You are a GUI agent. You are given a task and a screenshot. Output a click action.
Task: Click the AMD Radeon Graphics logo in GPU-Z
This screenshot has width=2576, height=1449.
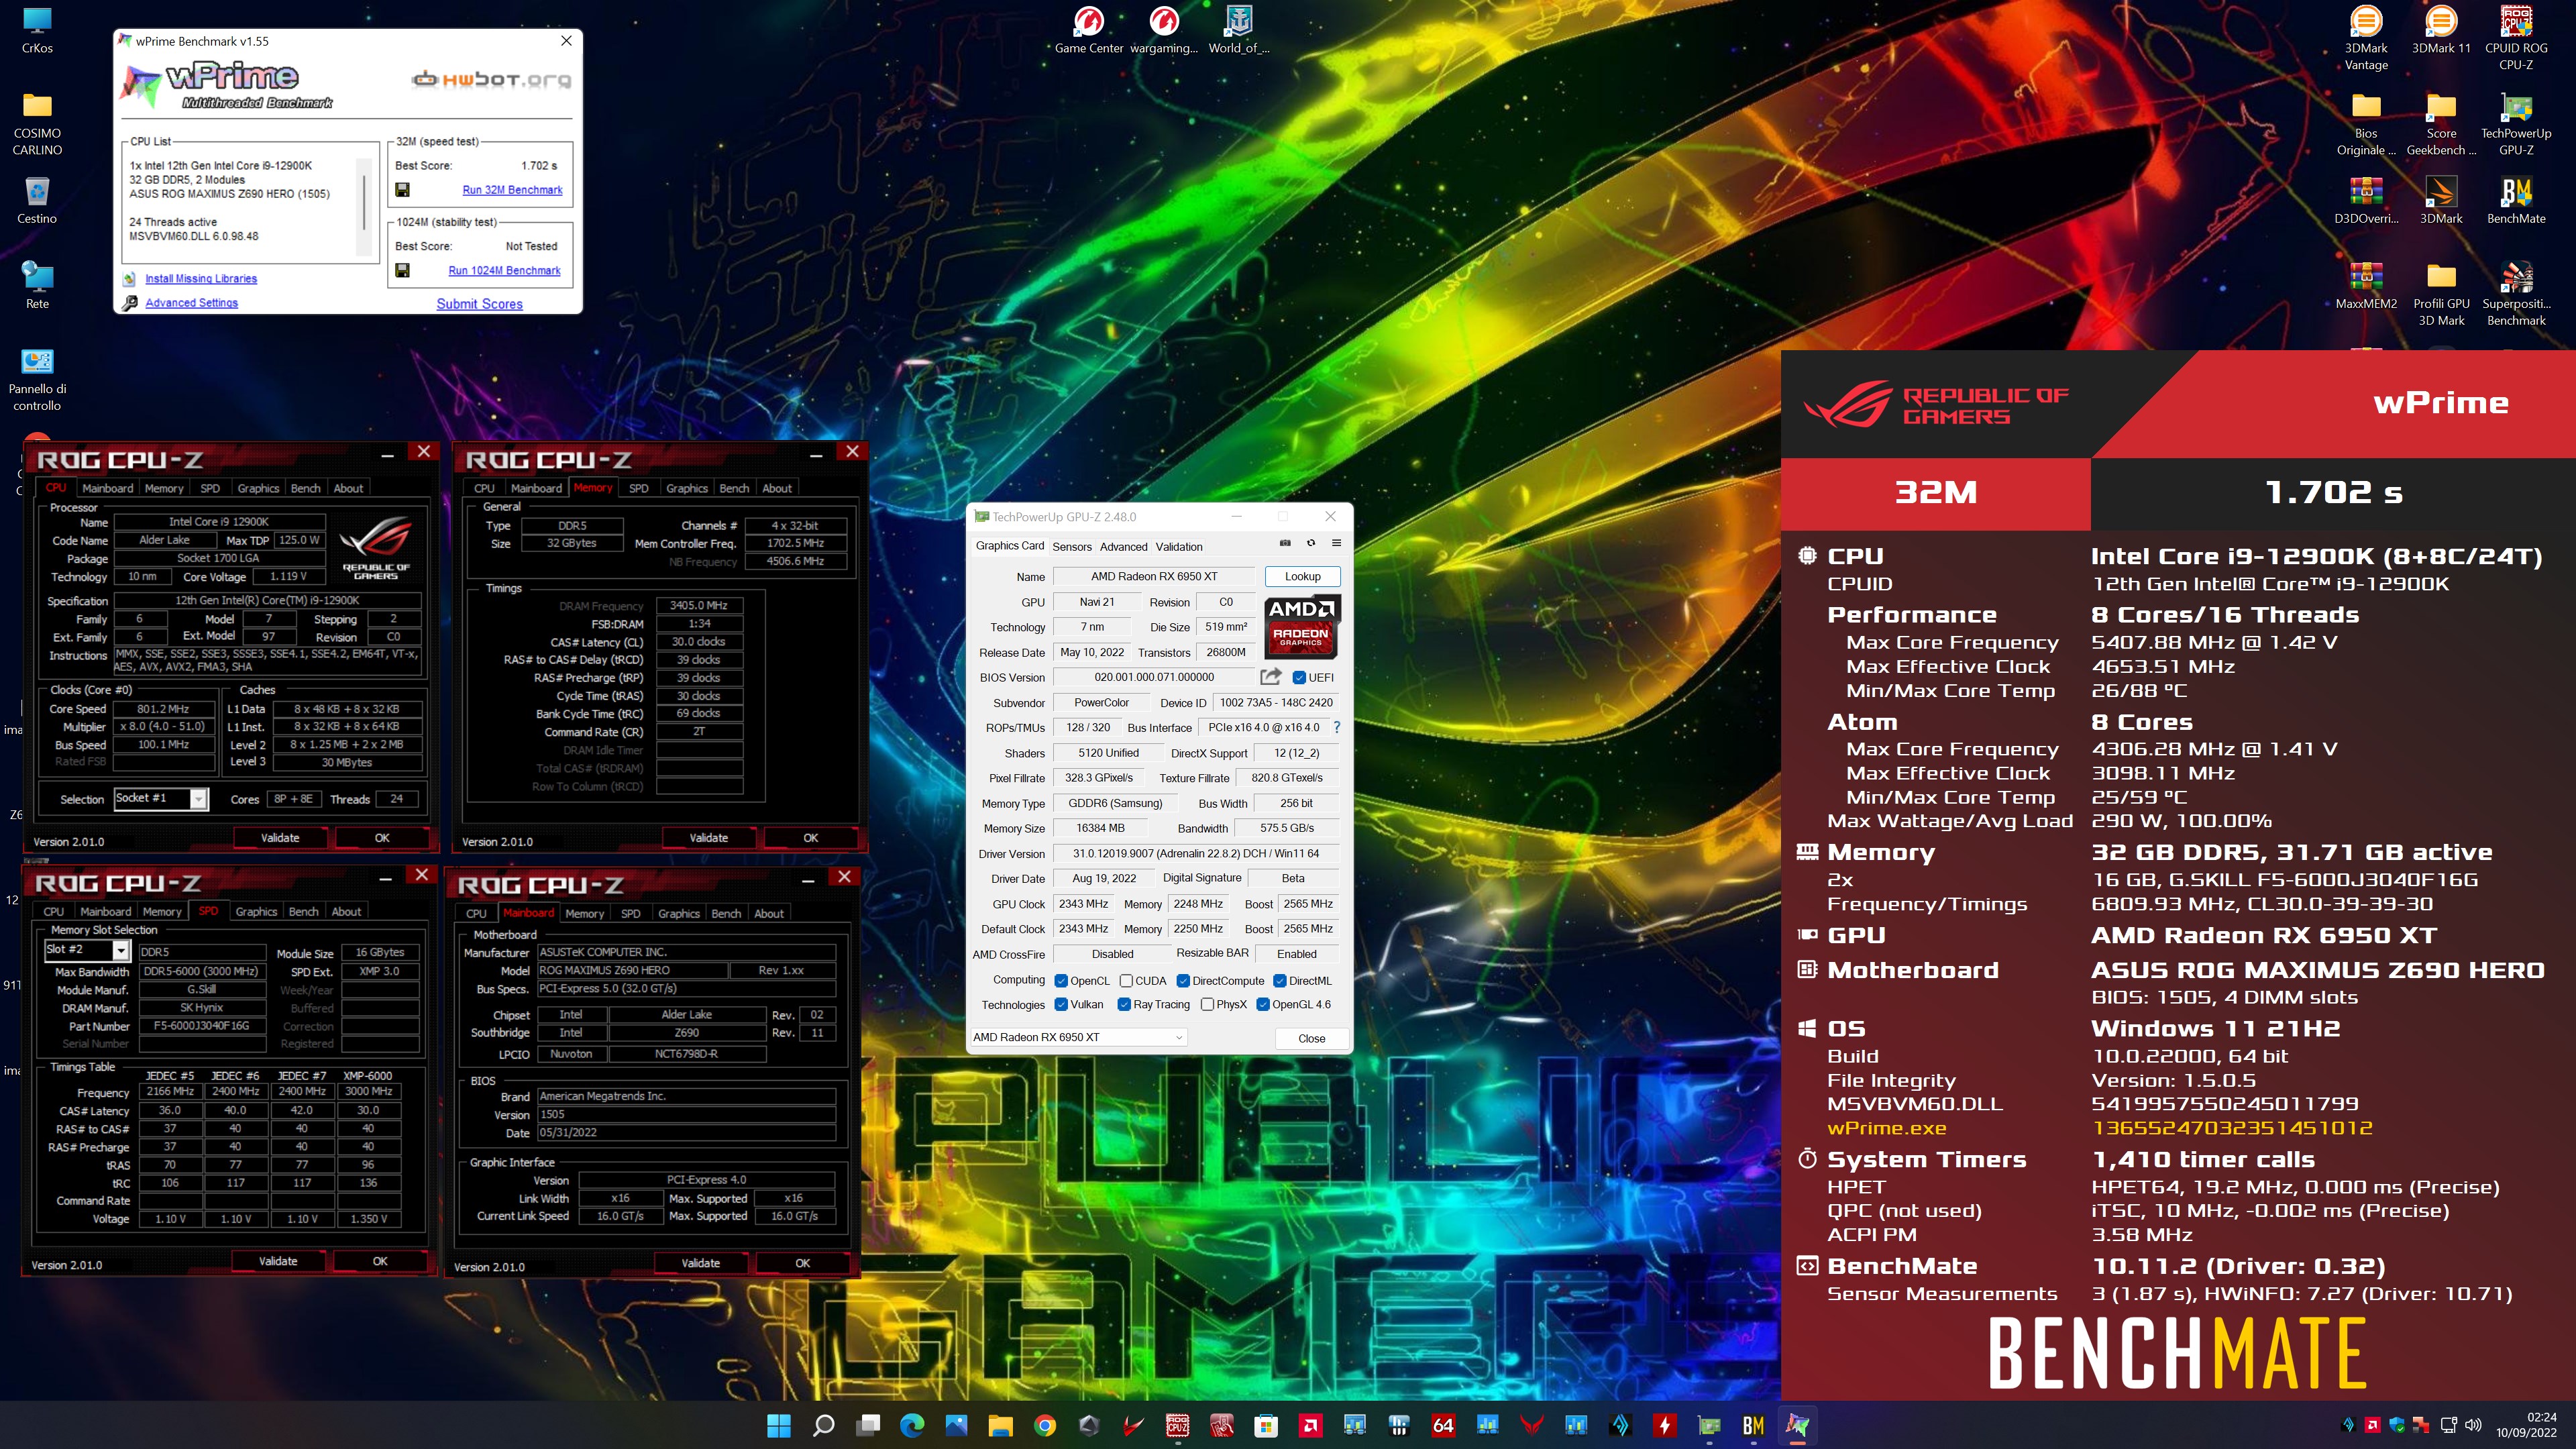click(x=1301, y=627)
